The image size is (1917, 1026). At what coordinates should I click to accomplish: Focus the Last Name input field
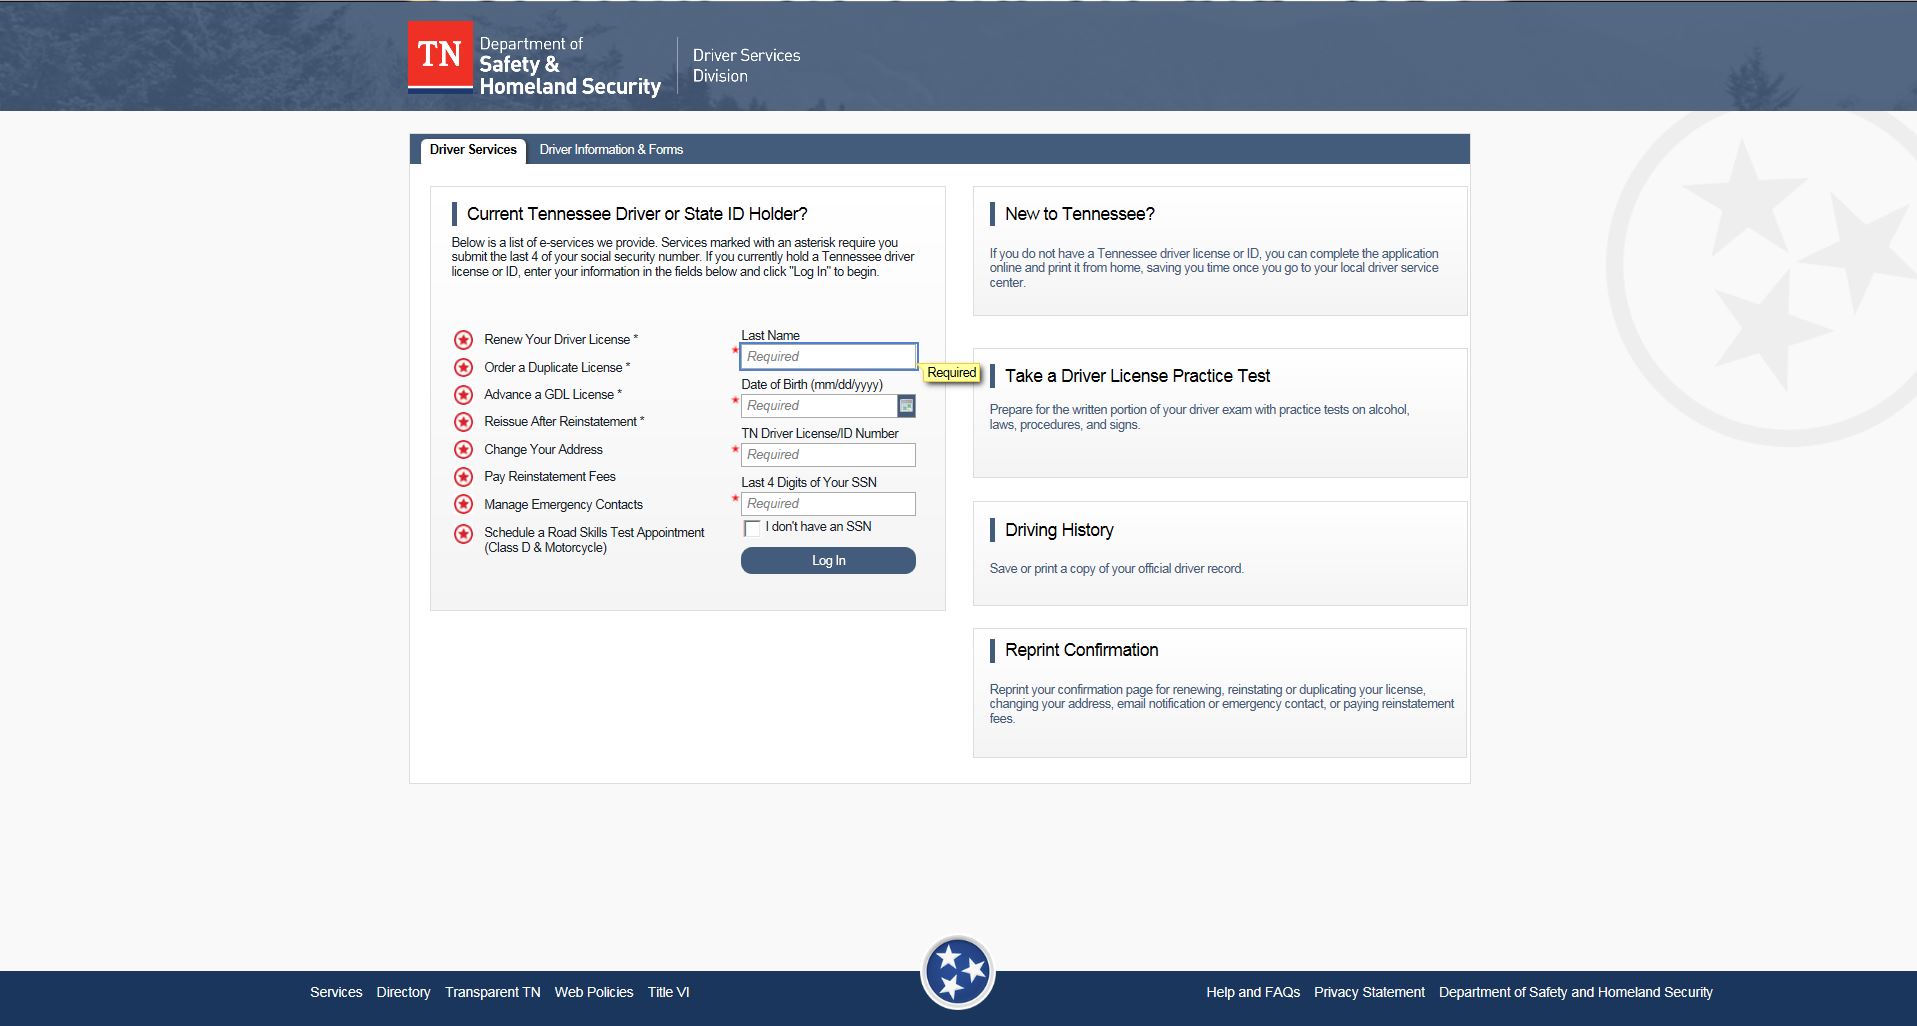828,357
